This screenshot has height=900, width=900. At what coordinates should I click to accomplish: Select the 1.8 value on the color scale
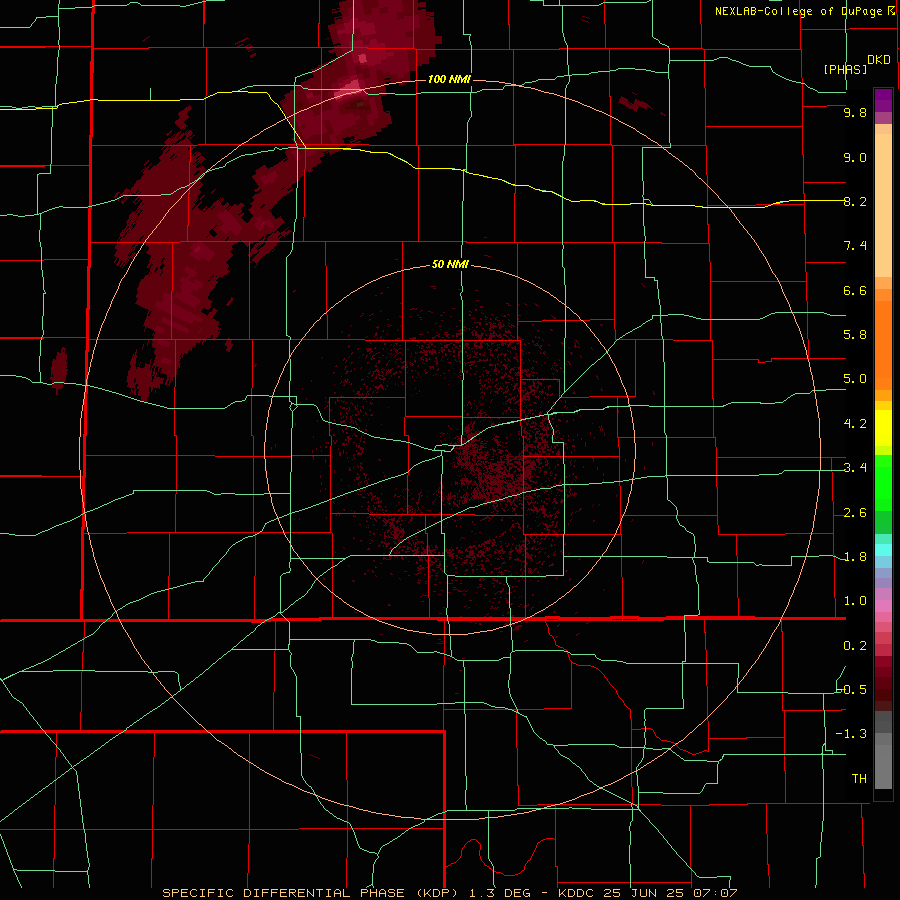[x=855, y=557]
